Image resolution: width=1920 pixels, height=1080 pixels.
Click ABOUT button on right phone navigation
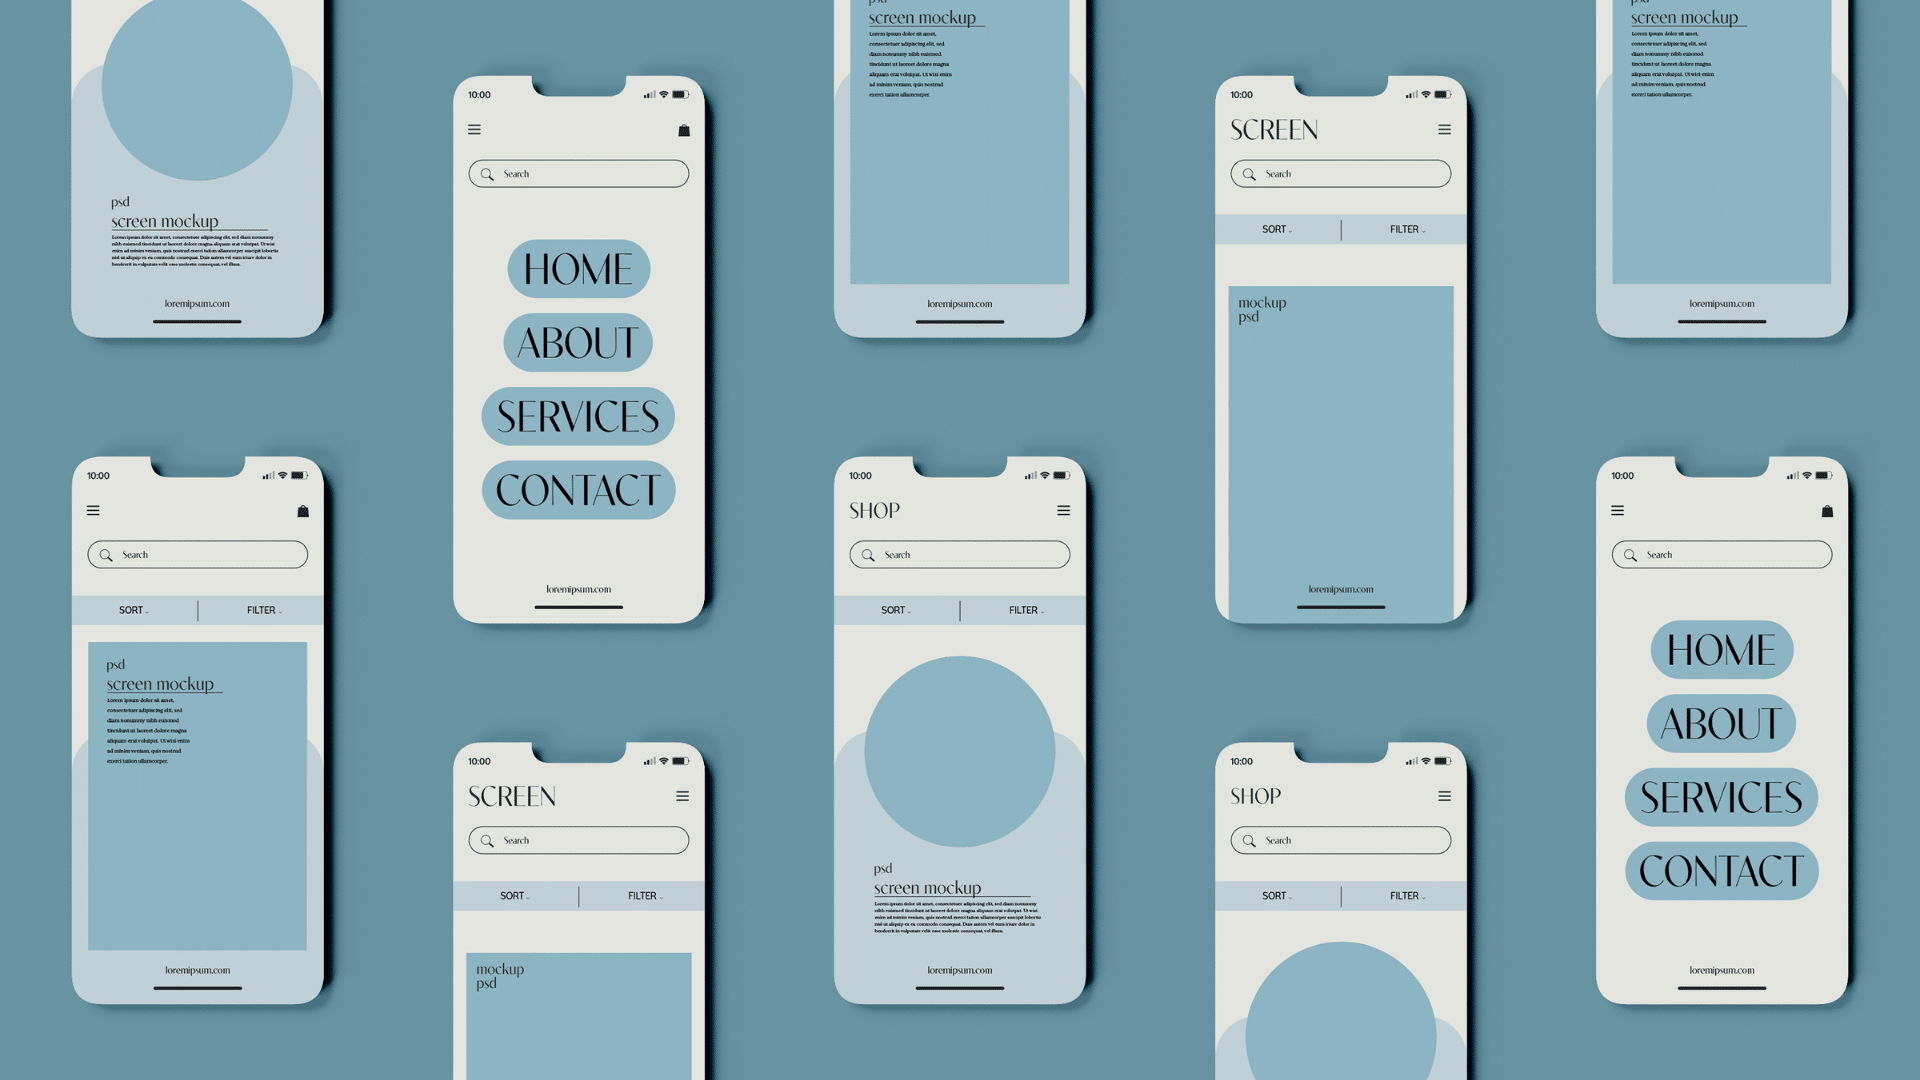tap(1721, 723)
